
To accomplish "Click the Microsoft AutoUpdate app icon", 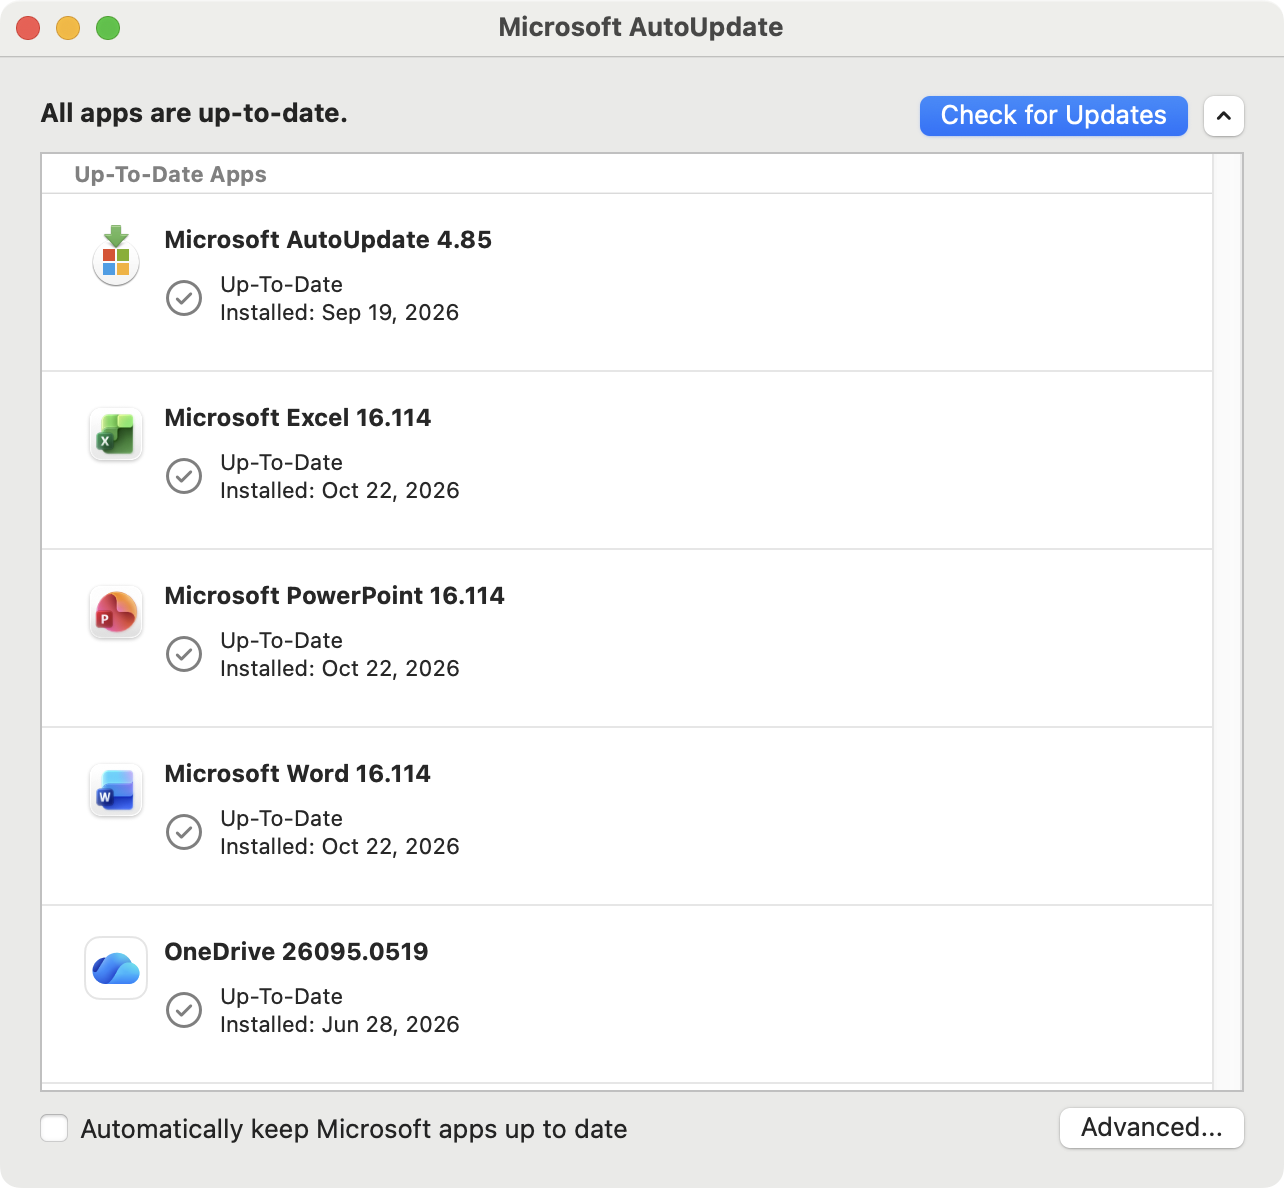I will tap(116, 256).
